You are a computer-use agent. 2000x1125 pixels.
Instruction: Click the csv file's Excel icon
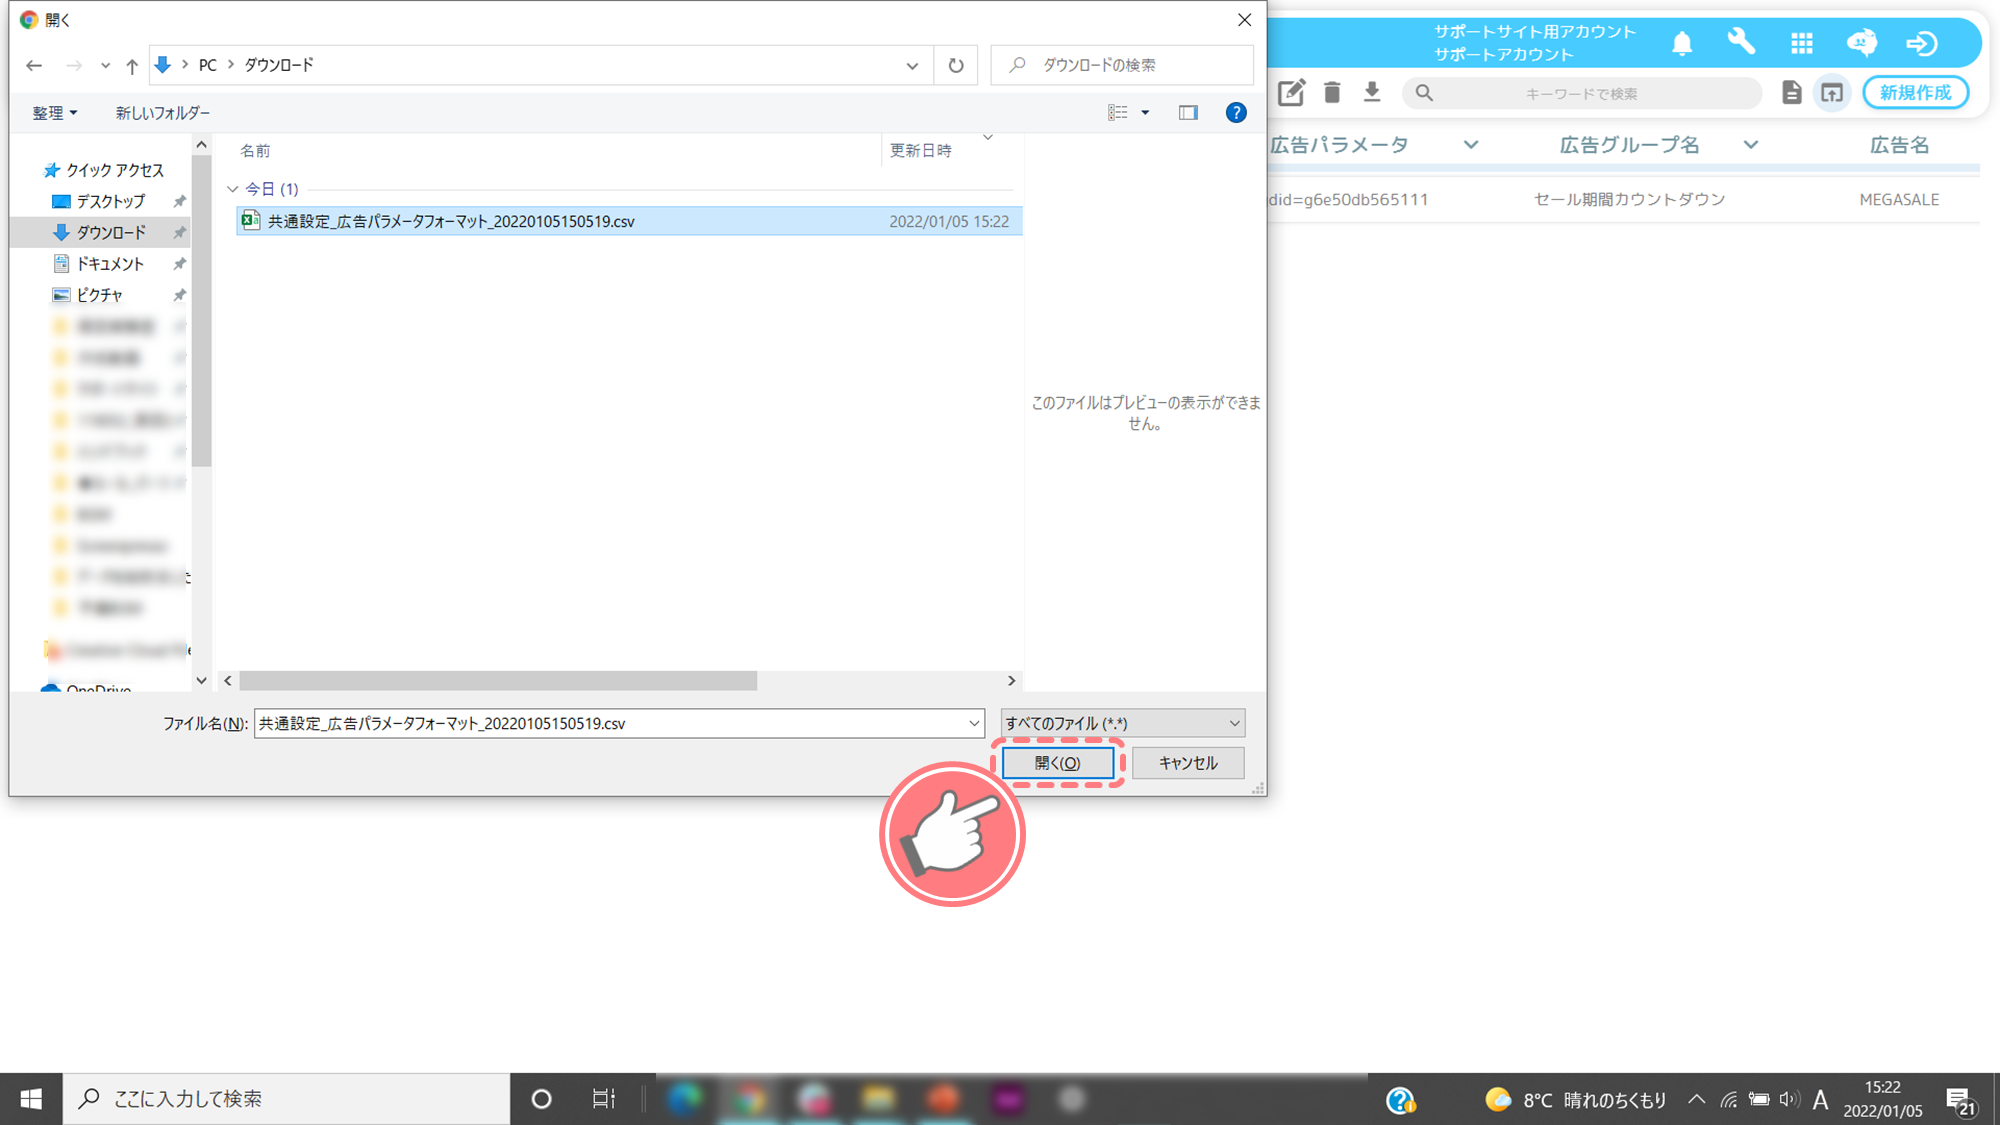[251, 221]
